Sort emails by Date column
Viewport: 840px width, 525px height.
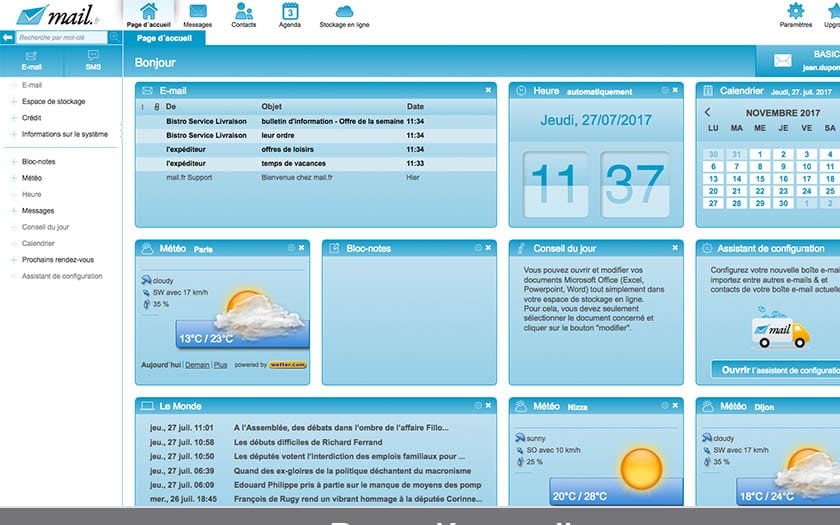415,107
